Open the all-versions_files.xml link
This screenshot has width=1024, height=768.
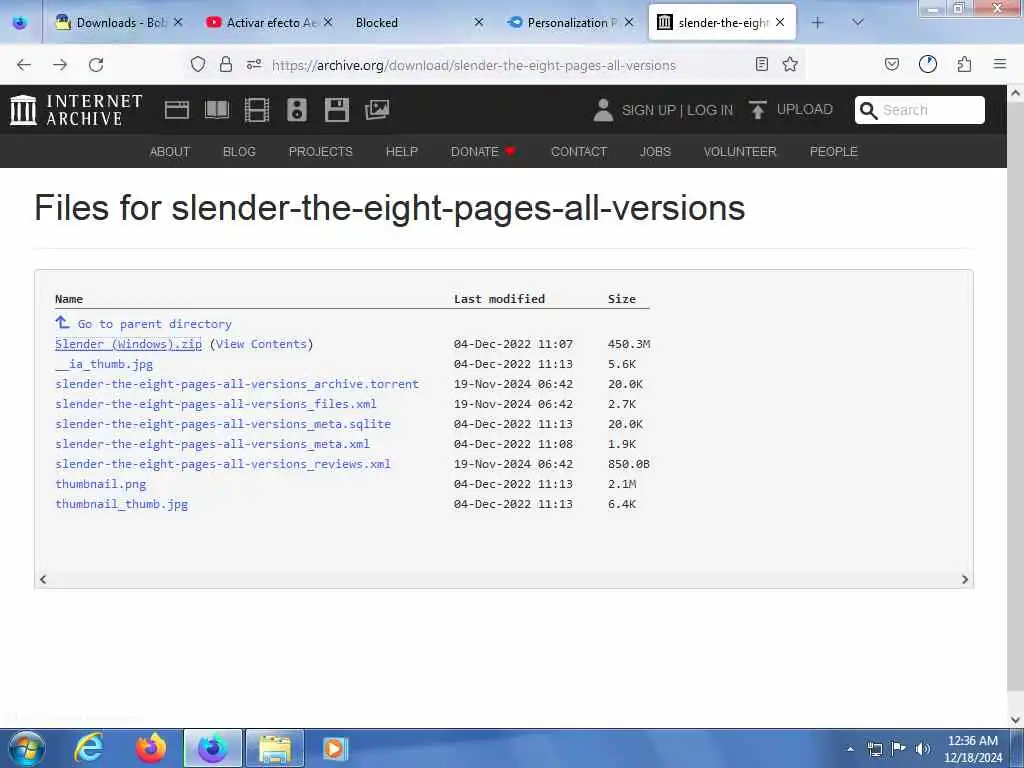[216, 404]
